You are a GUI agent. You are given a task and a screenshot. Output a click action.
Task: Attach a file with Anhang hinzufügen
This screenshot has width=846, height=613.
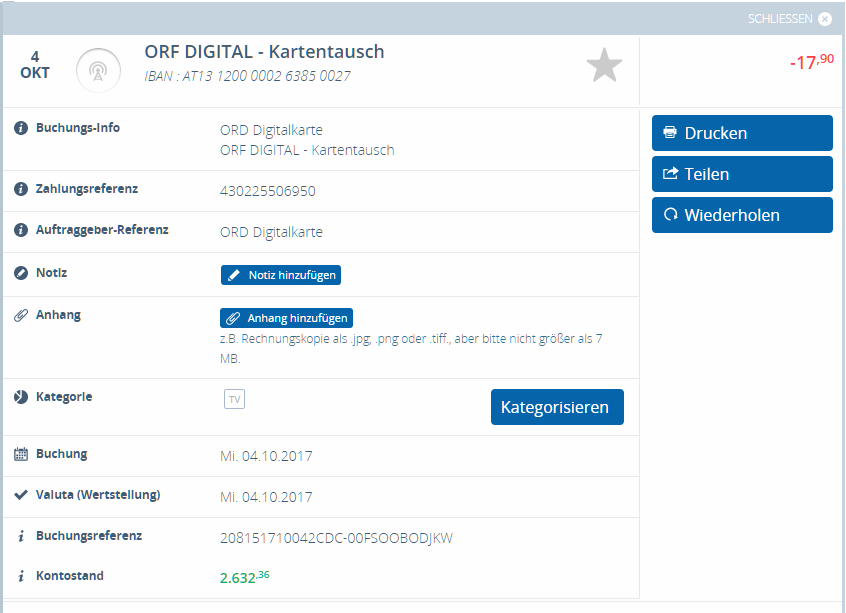coord(286,318)
